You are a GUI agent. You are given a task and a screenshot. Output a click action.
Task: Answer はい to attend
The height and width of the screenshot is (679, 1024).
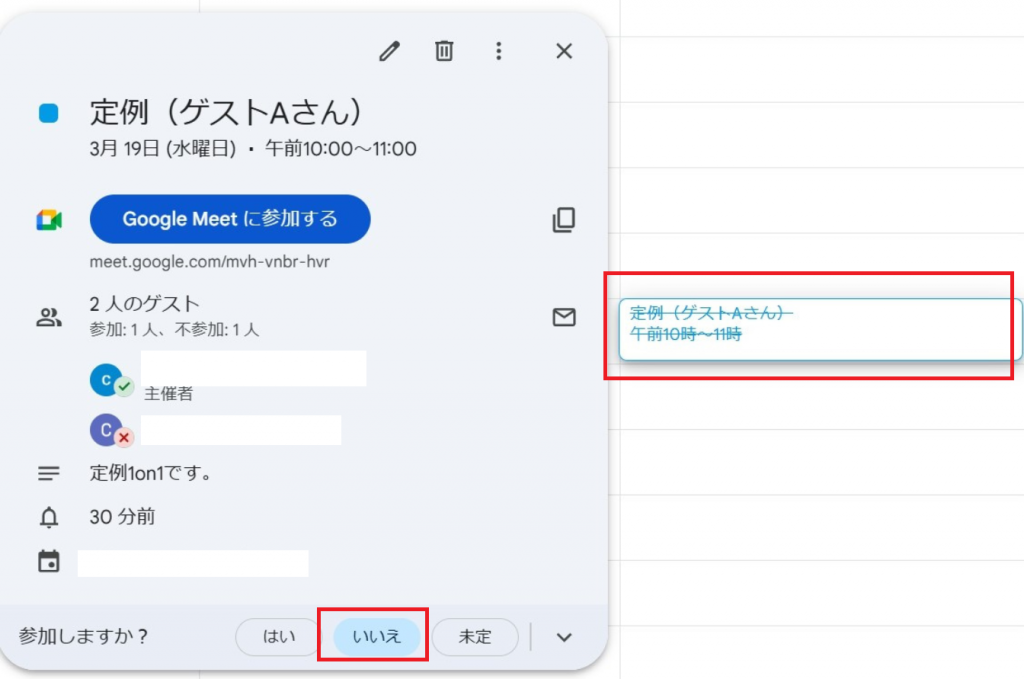click(279, 637)
